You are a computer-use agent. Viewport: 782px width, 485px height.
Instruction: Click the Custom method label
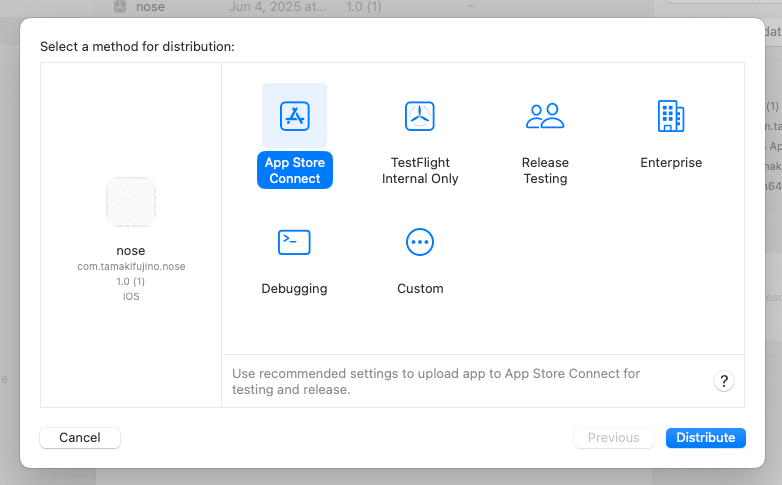click(420, 289)
